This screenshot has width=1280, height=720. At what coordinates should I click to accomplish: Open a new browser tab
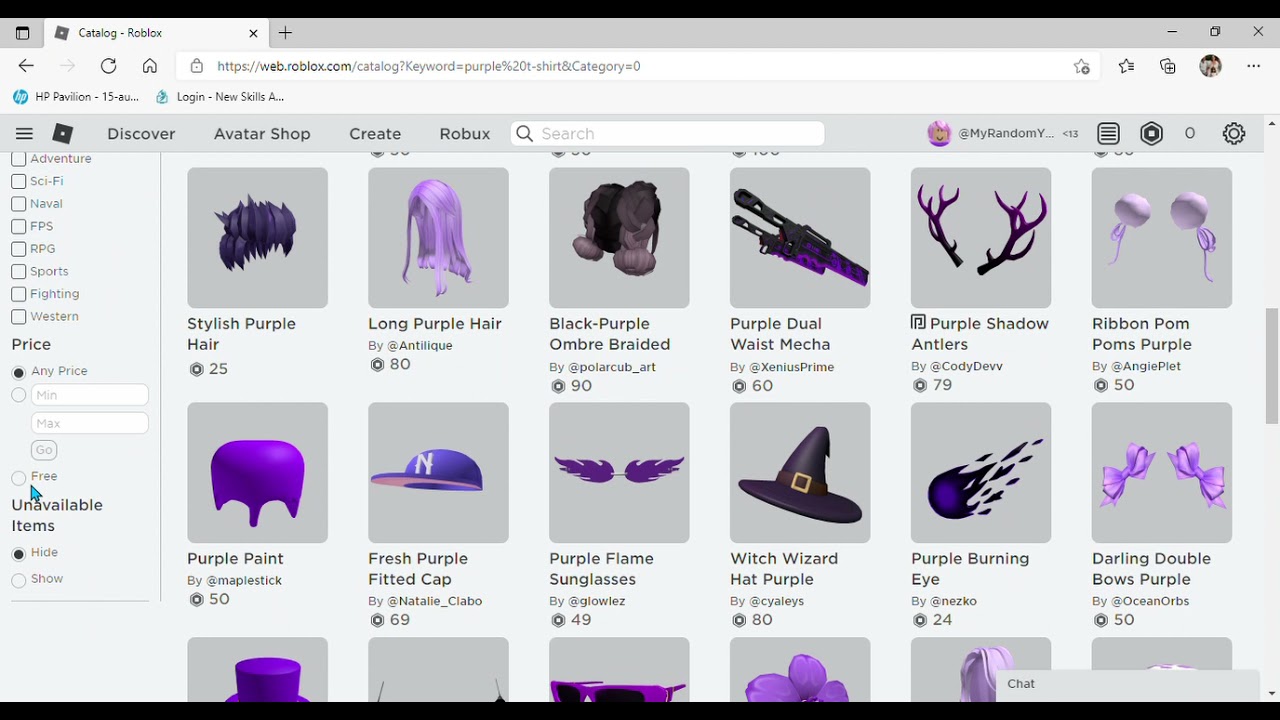pyautogui.click(x=285, y=33)
